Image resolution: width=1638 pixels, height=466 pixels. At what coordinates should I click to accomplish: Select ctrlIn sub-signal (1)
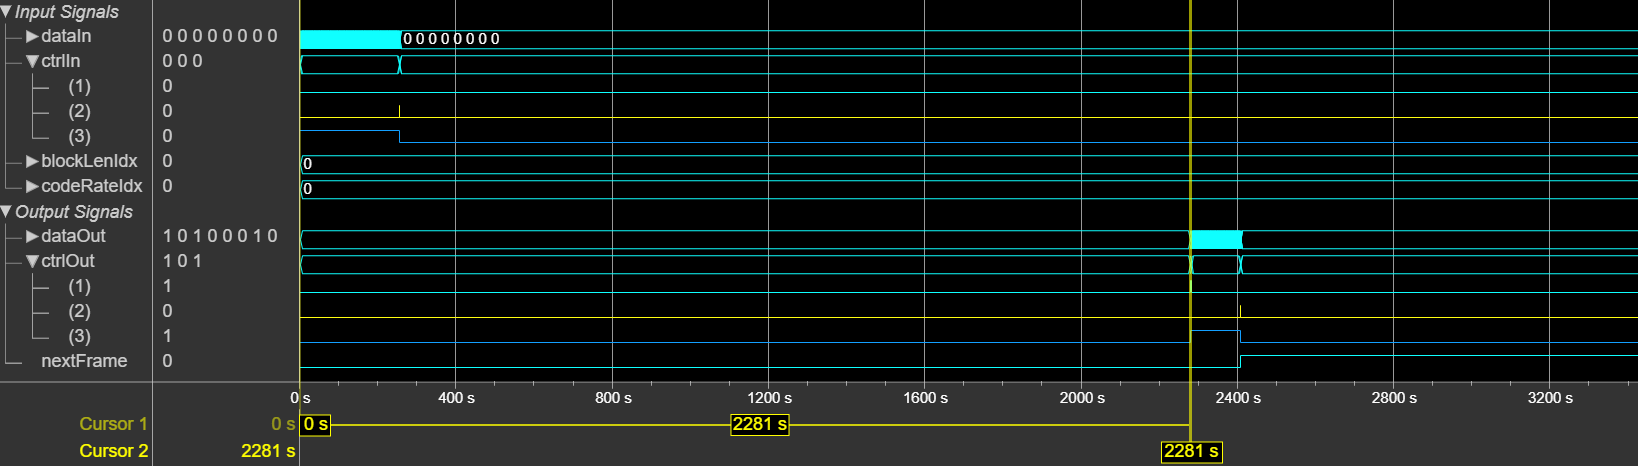(x=79, y=86)
